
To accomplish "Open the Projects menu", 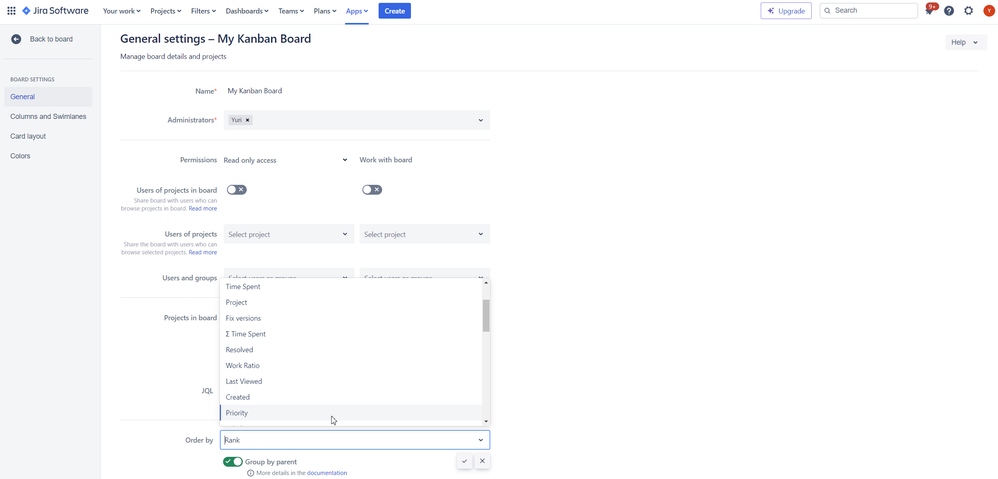I will 165,11.
